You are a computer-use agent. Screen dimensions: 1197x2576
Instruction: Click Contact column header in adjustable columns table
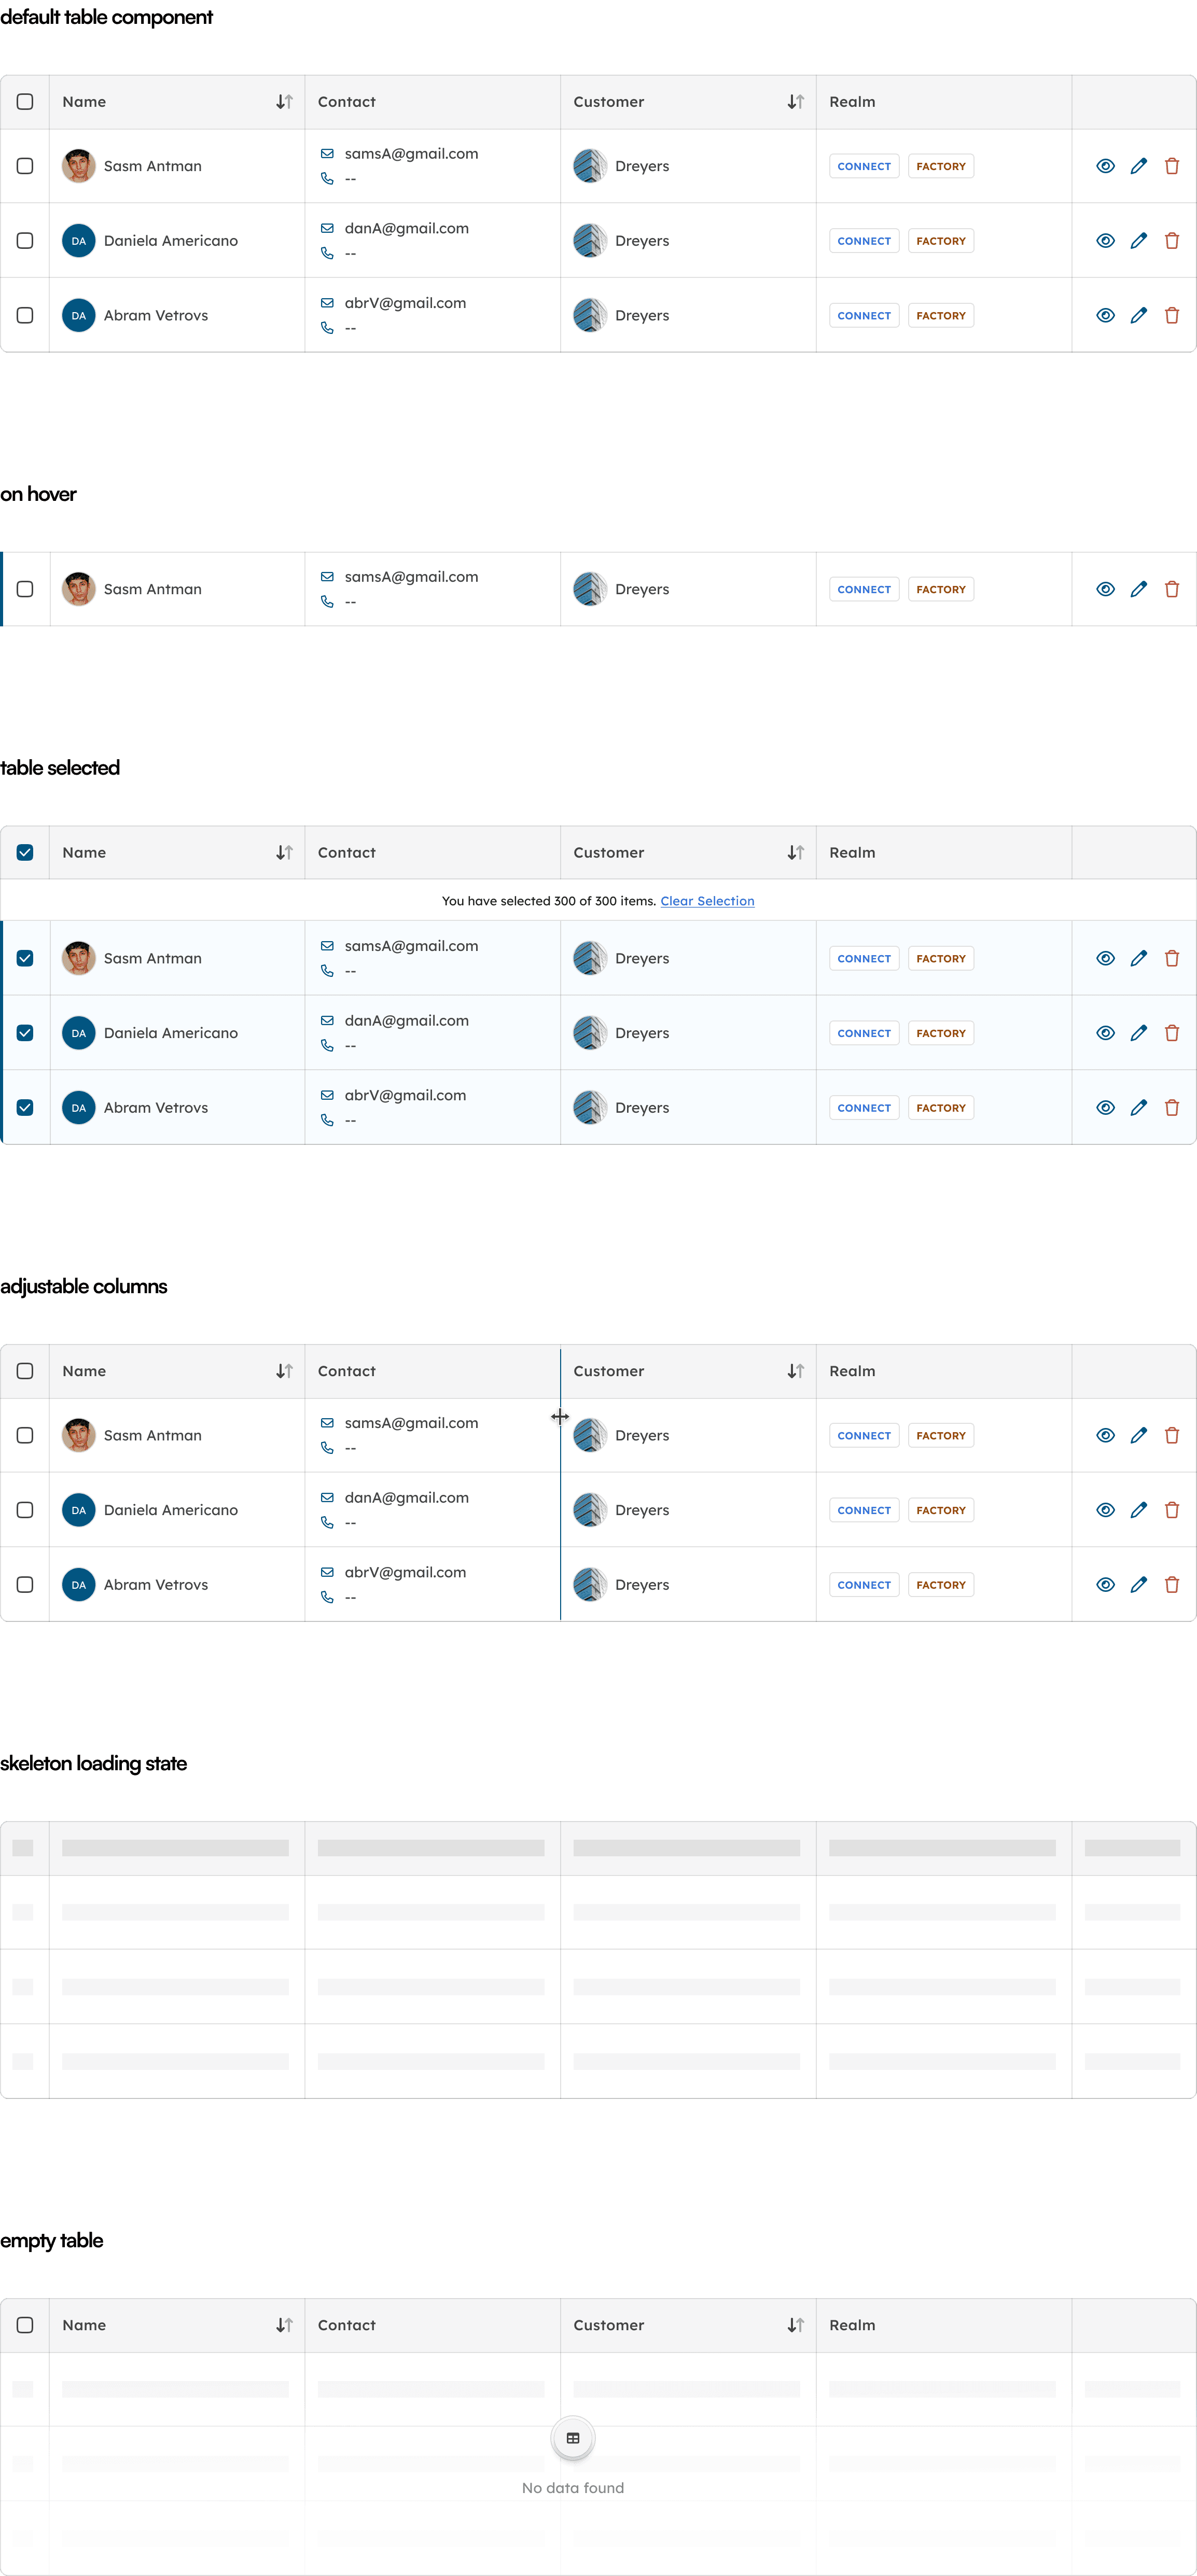[347, 1371]
